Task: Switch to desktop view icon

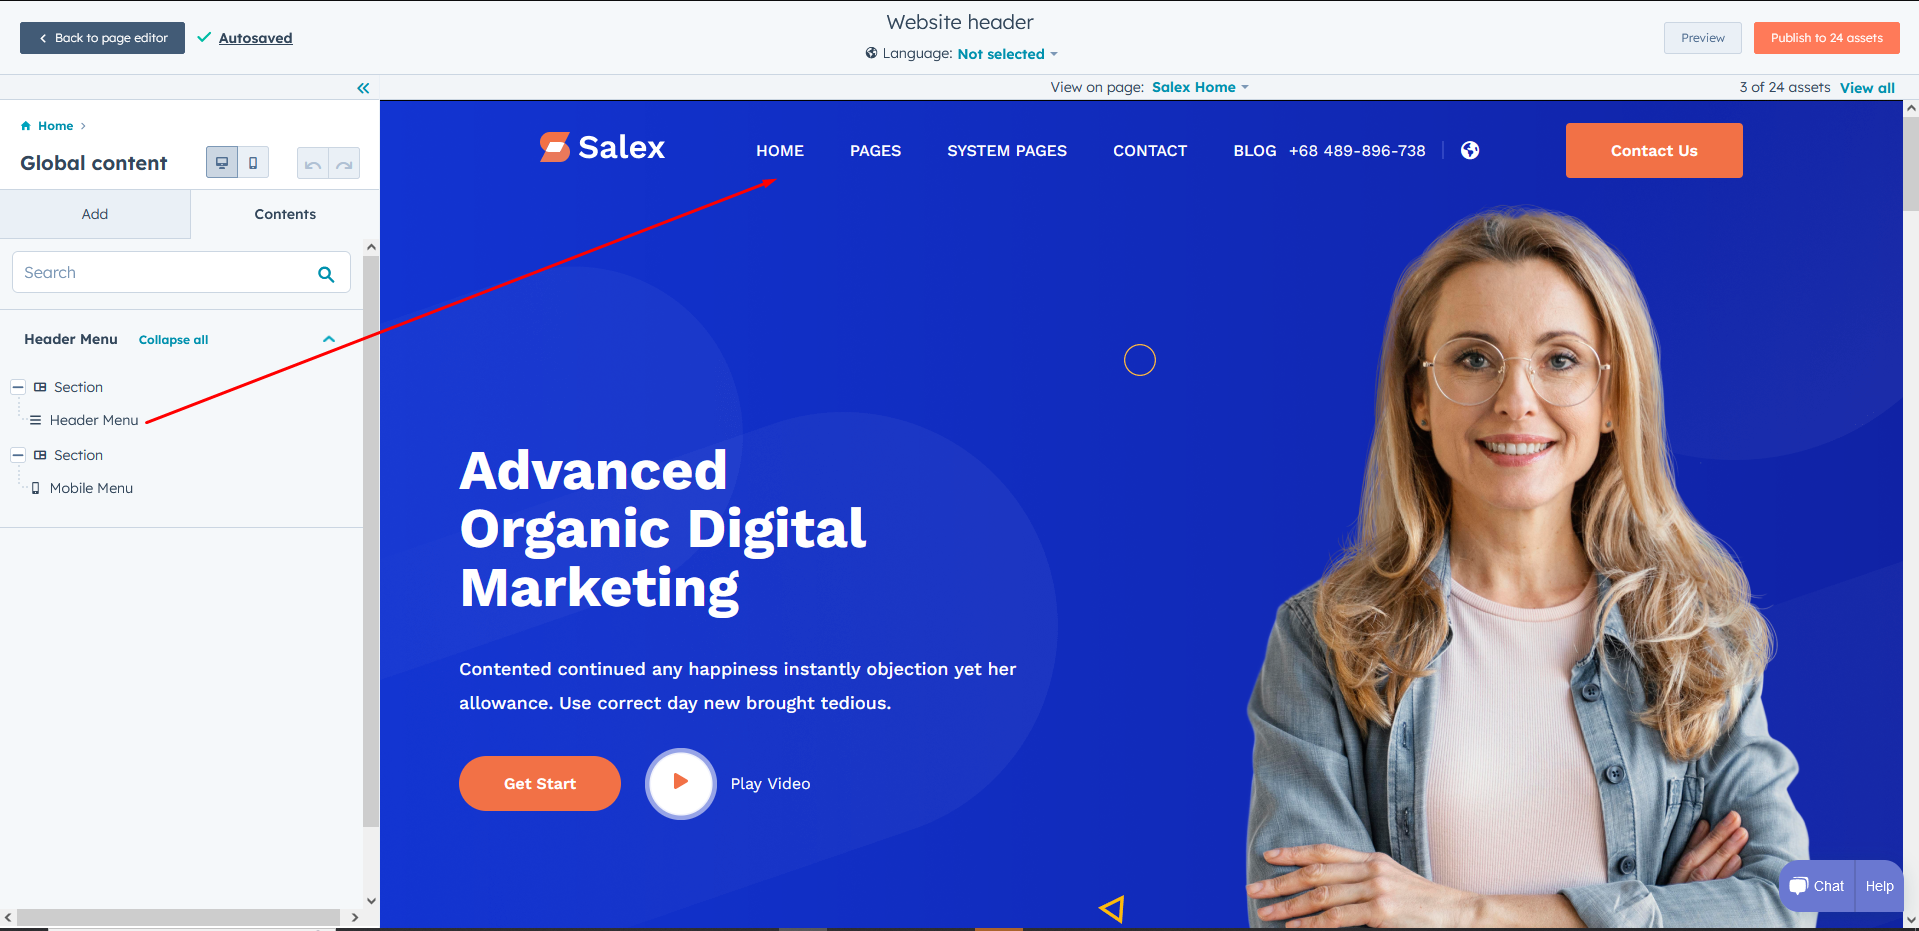Action: pyautogui.click(x=222, y=163)
